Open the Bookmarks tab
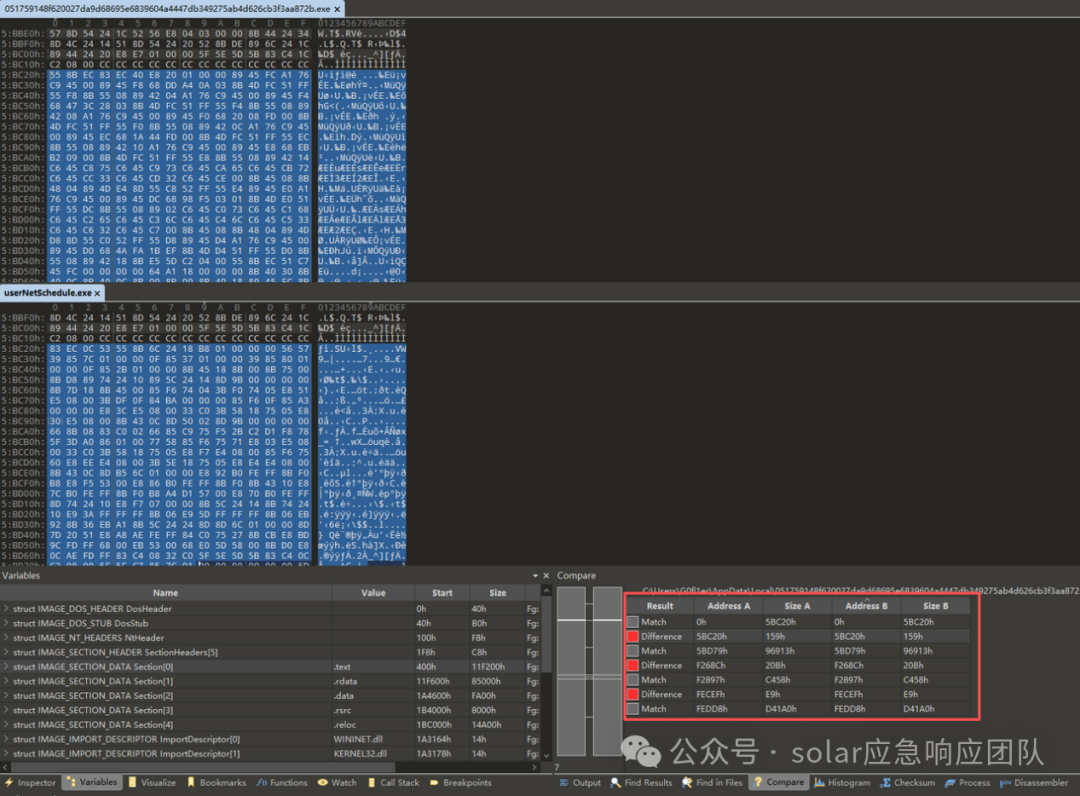 (216, 782)
